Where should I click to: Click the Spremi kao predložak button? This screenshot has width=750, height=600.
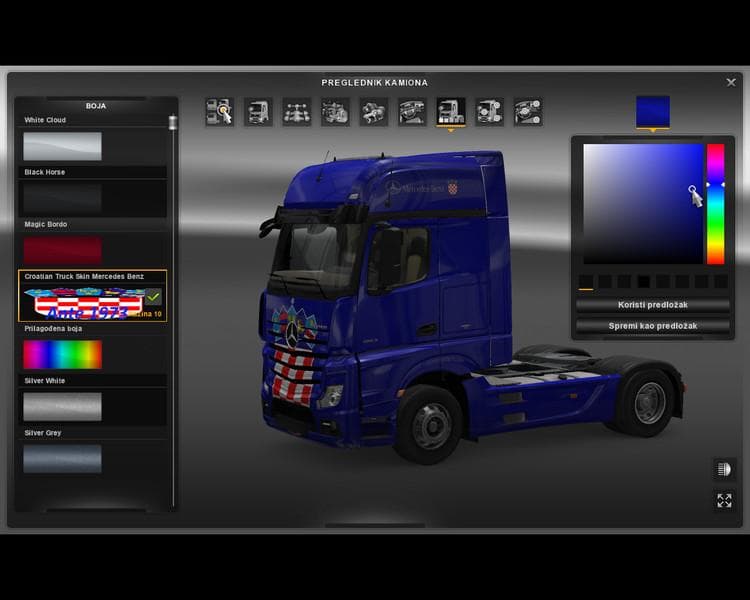point(652,326)
